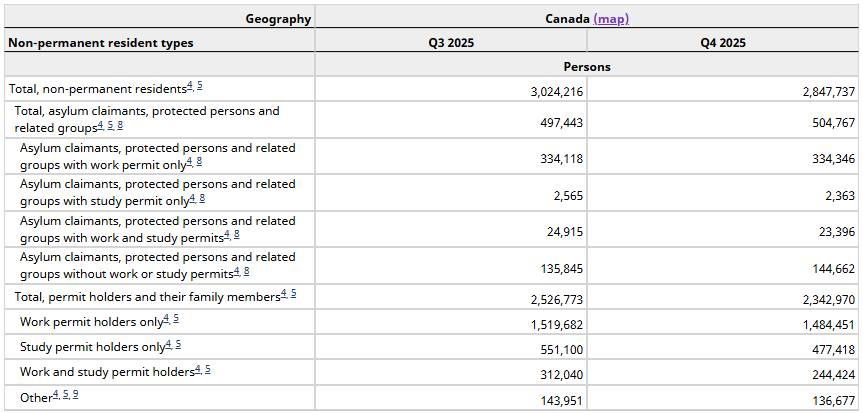Select the Work and study permit holders label
This screenshot has height=413, width=863.
[x=107, y=372]
